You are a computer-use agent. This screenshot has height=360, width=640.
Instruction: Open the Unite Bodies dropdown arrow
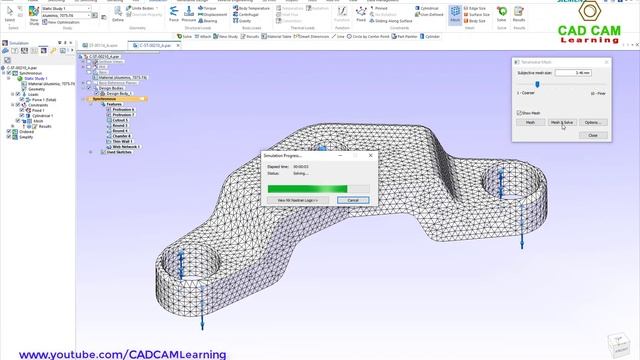[157, 8]
